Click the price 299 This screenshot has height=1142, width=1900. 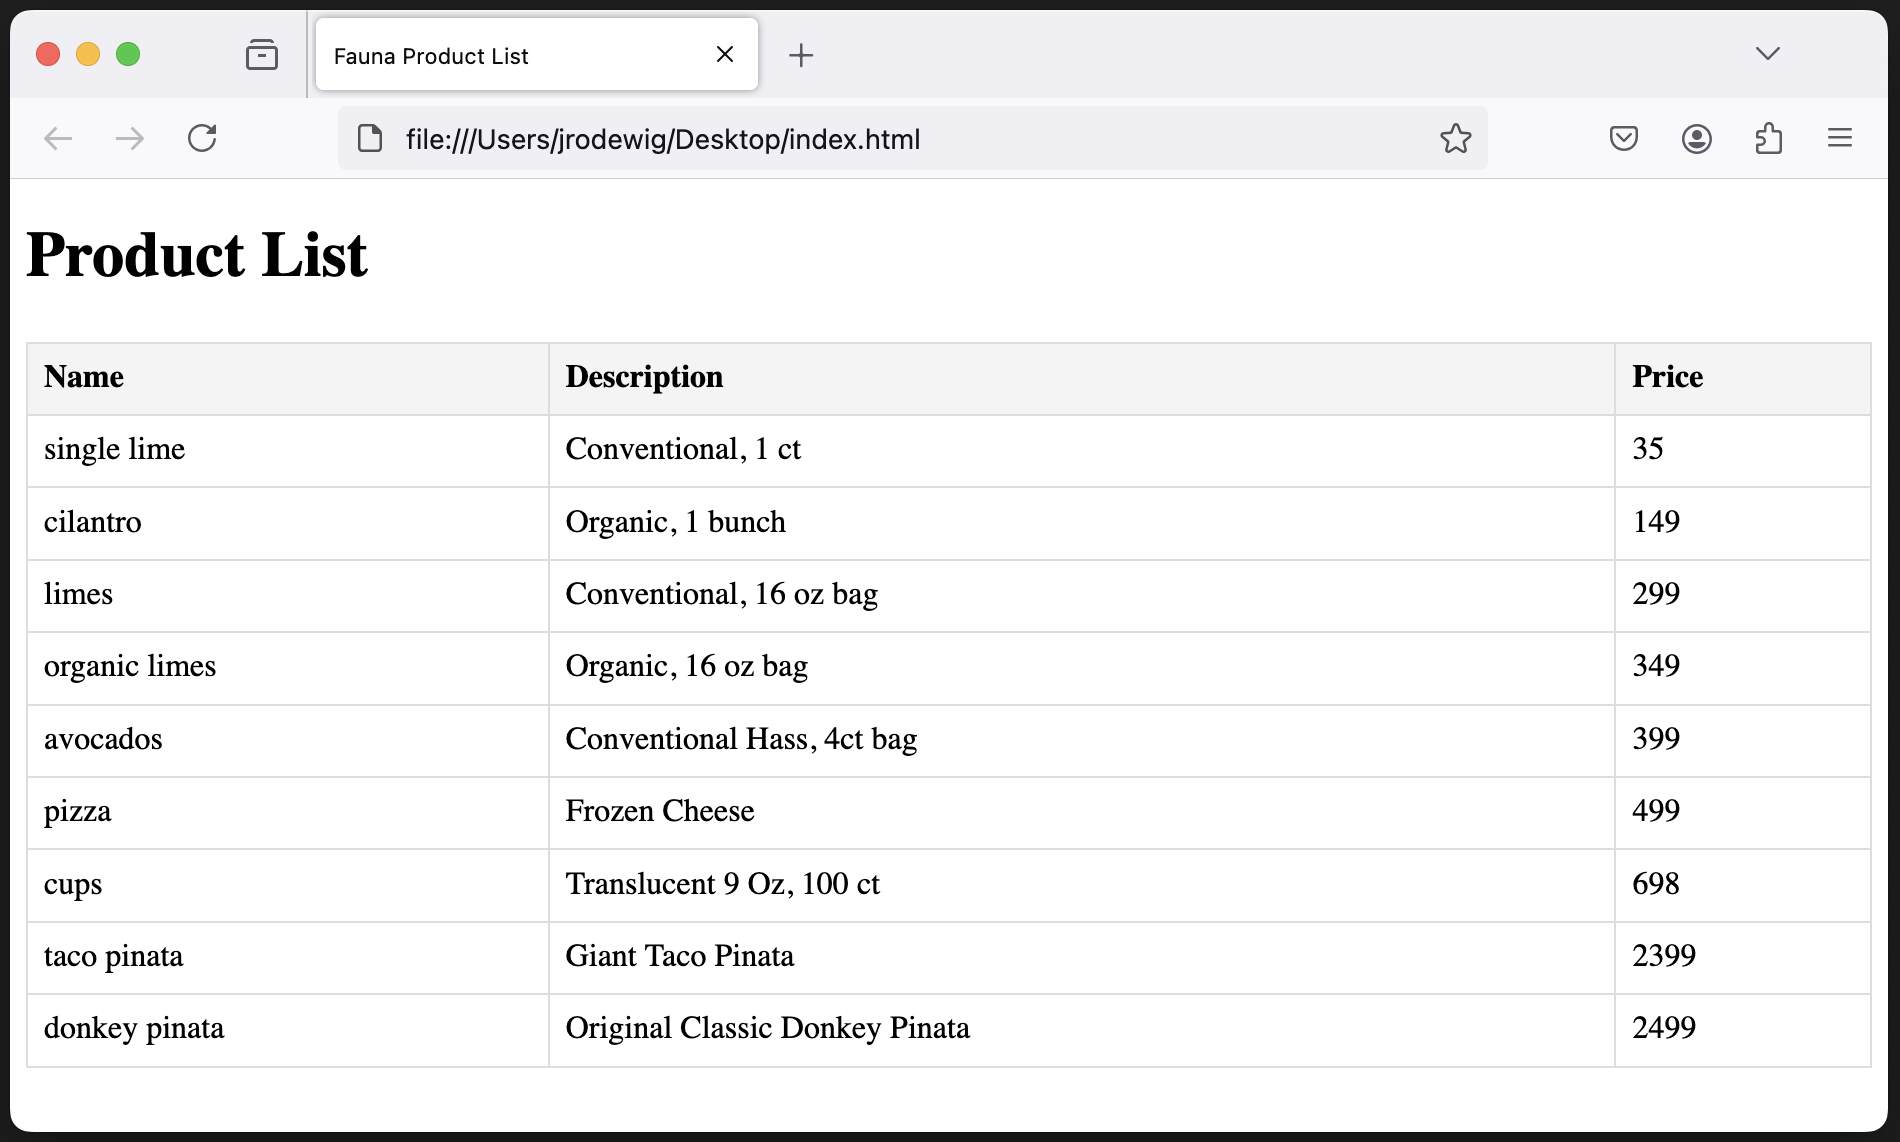click(1655, 594)
